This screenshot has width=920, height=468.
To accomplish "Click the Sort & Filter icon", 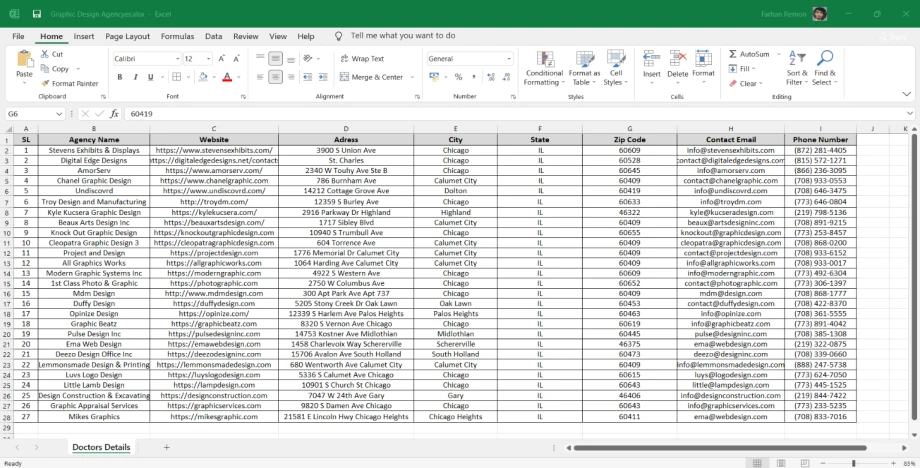I will point(797,59).
